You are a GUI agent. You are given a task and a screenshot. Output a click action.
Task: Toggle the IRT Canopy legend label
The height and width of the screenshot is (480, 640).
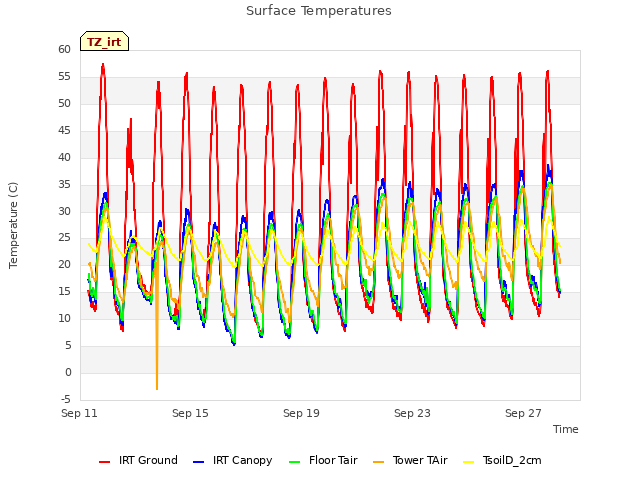pos(242,460)
